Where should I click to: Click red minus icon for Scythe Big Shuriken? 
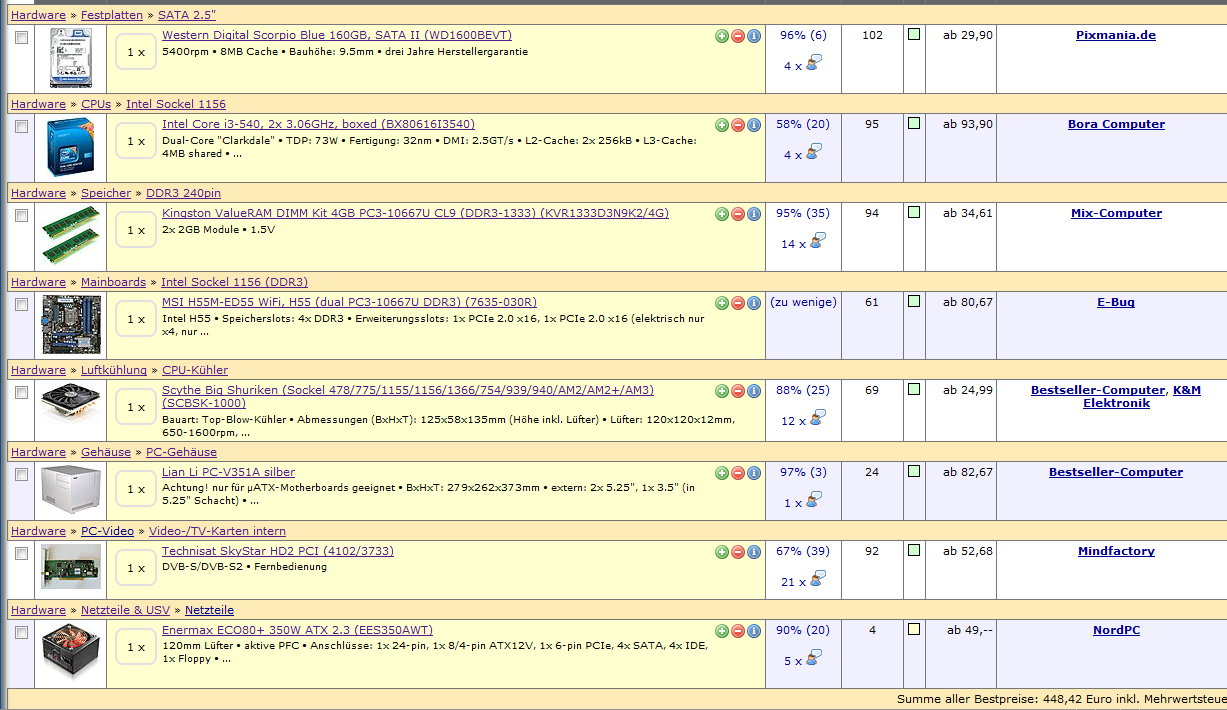pos(738,391)
